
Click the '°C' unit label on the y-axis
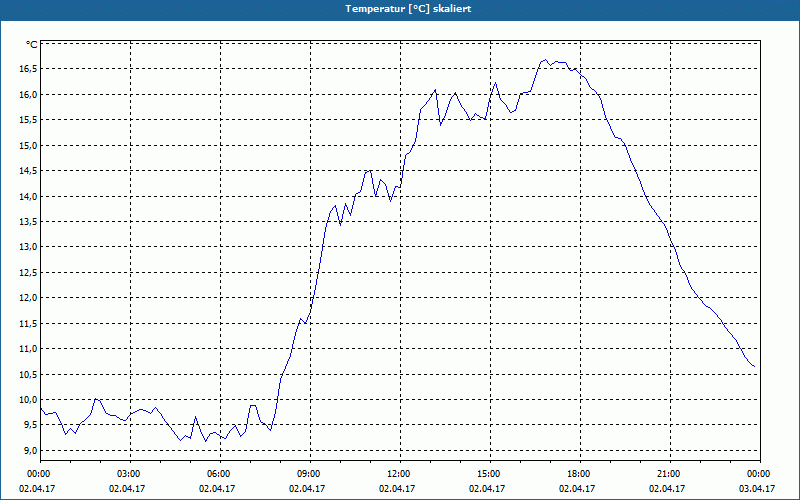click(31, 45)
